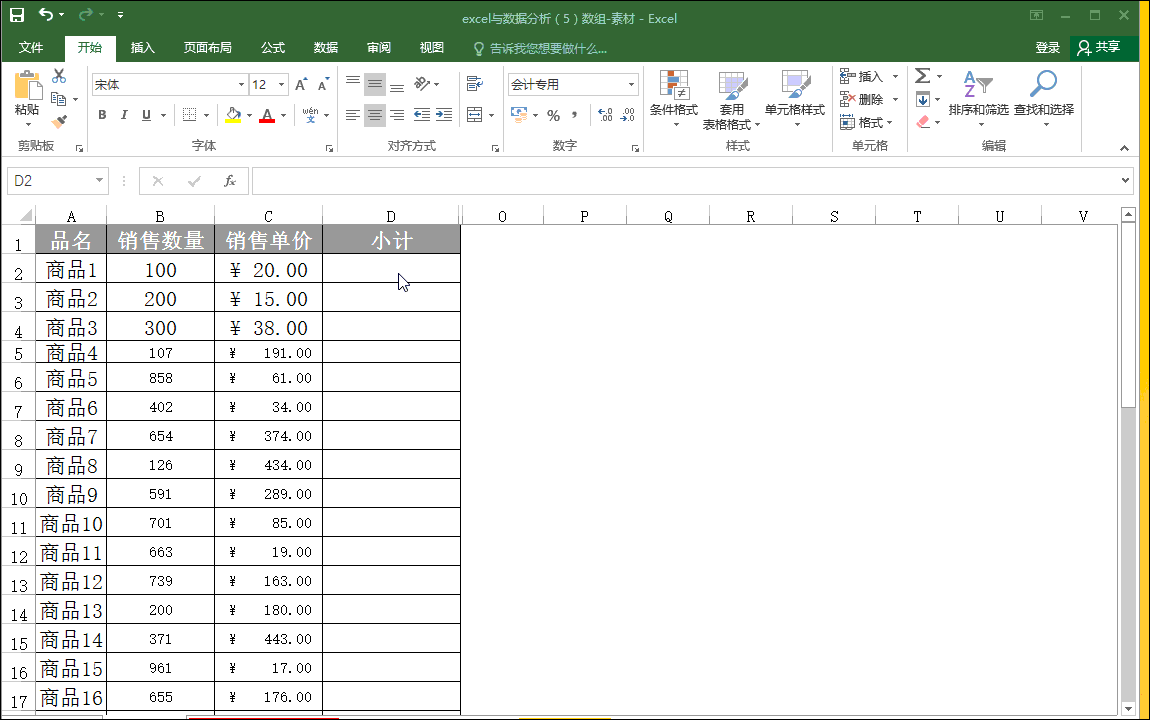Viewport: 1150px width, 720px height.
Task: Open fill color dropdown arrow
Action: click(x=249, y=115)
